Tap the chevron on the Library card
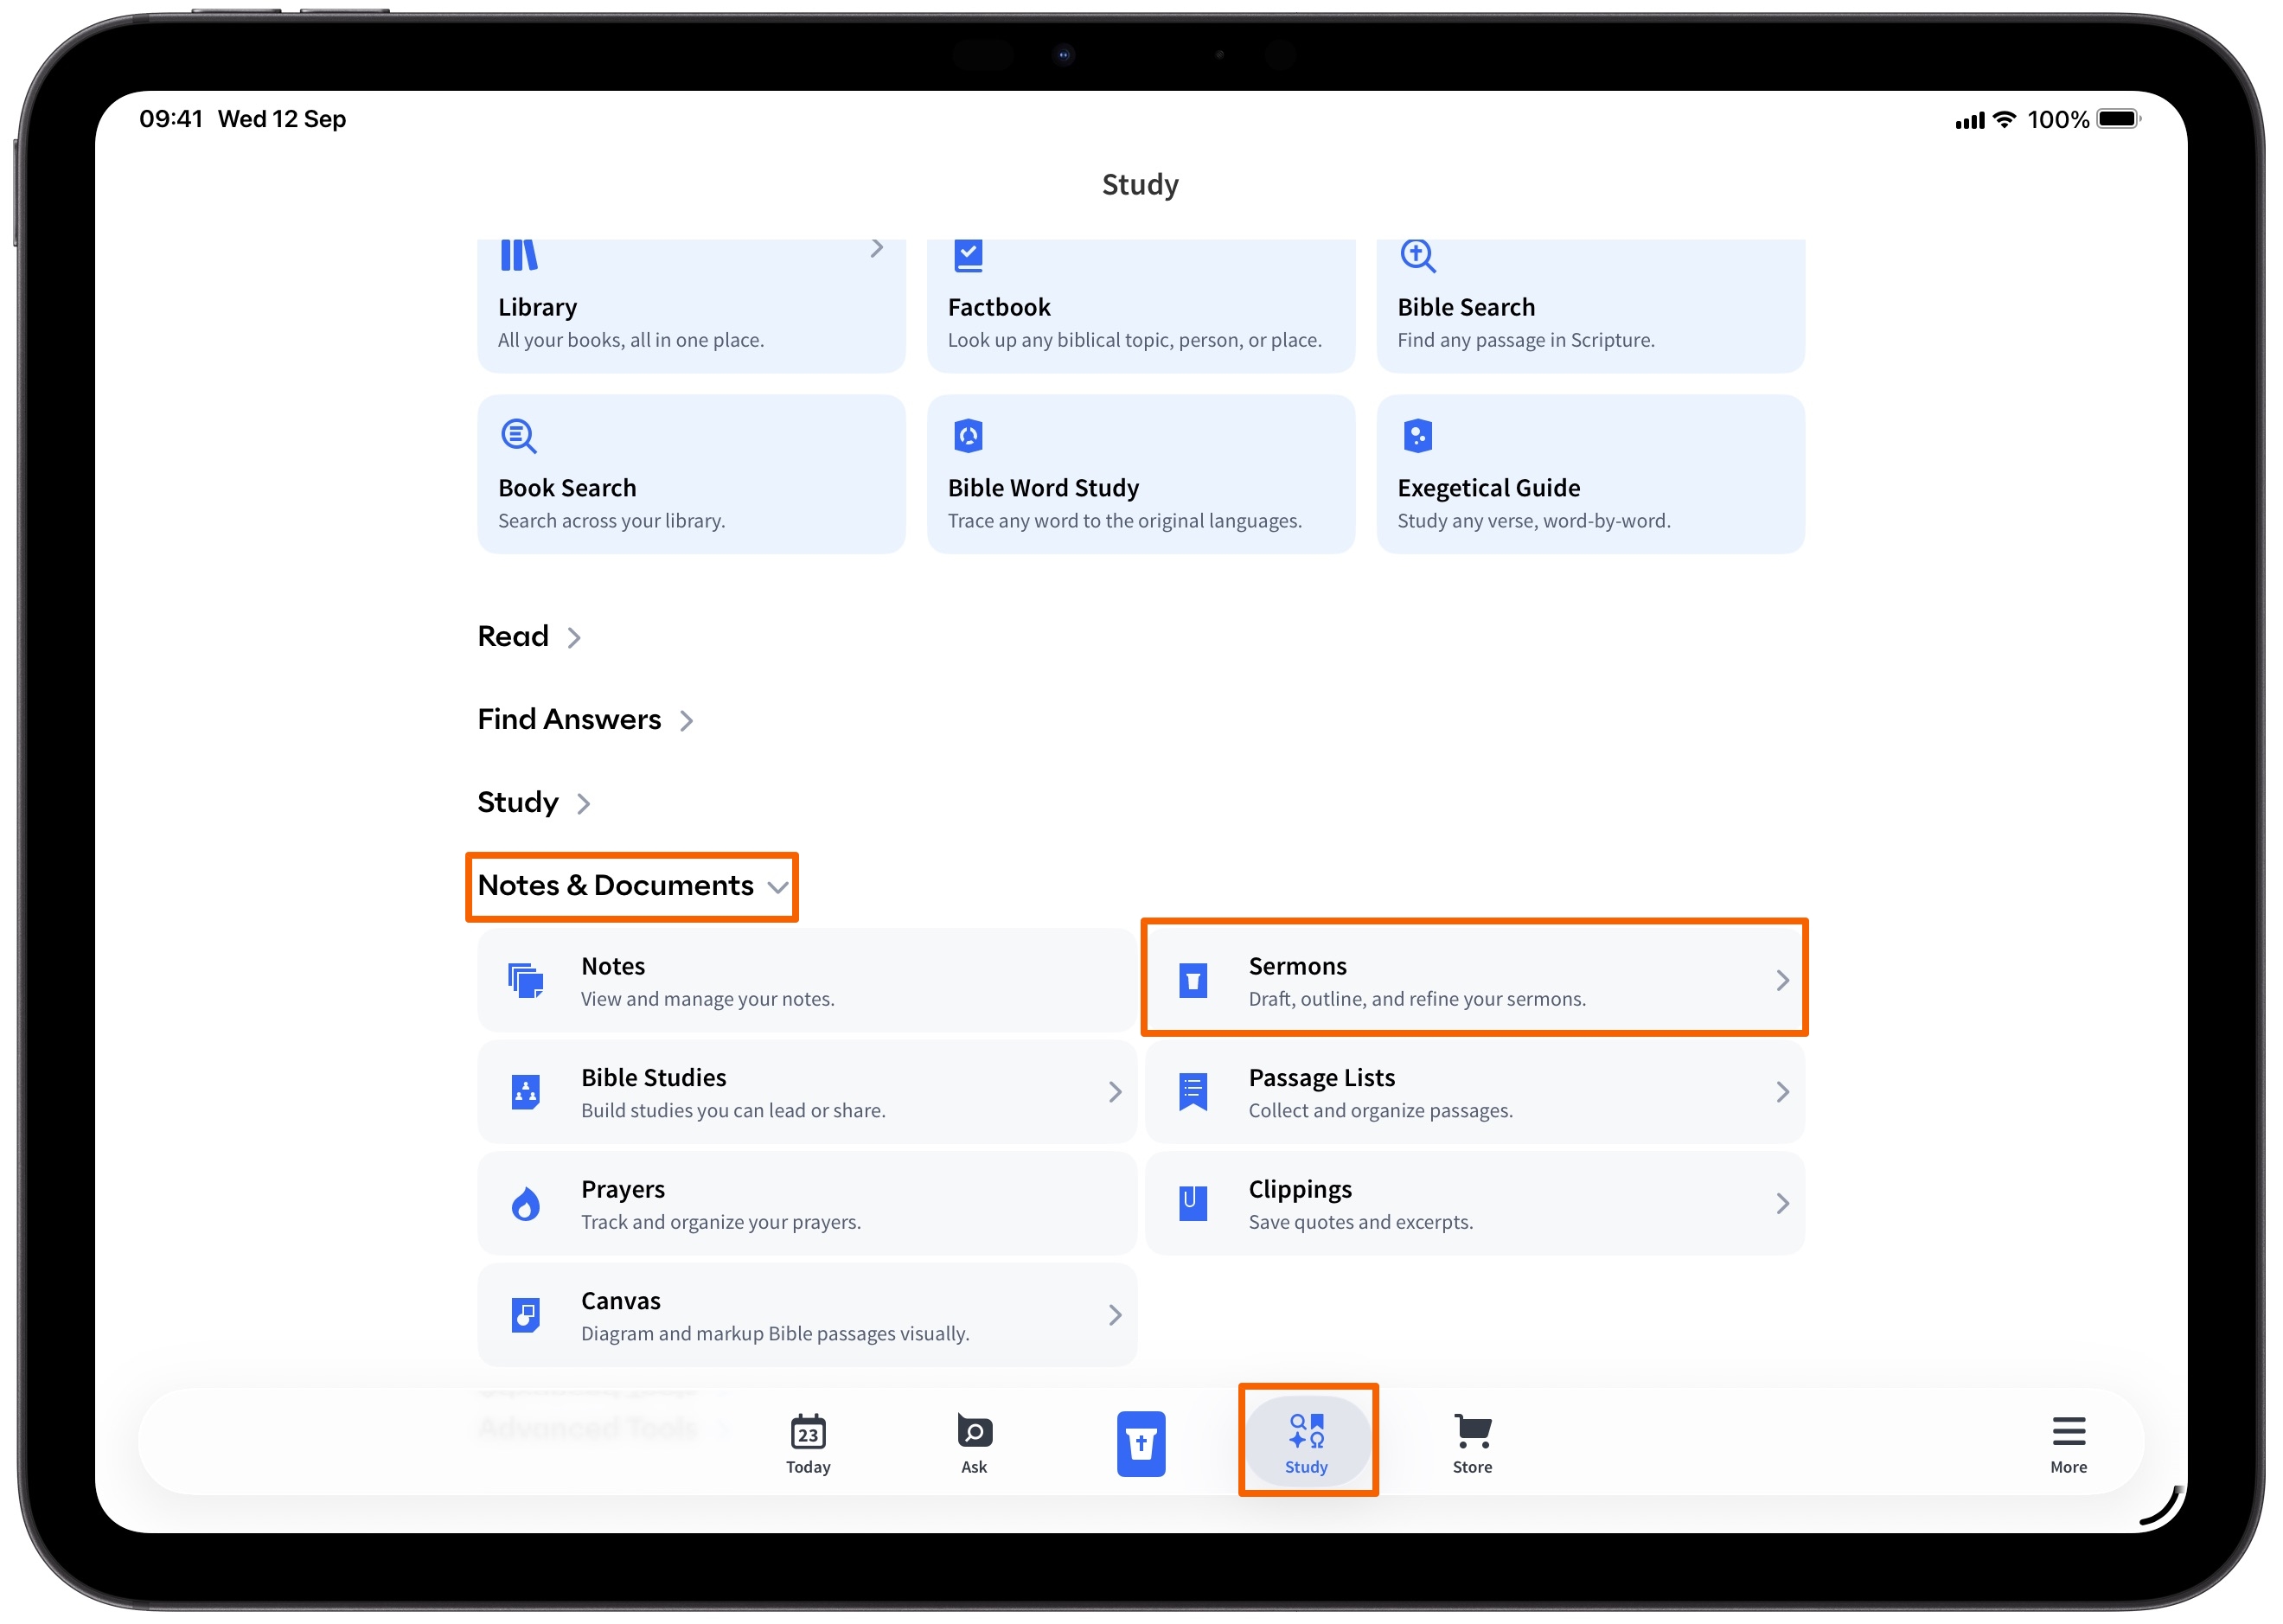 pyautogui.click(x=877, y=248)
